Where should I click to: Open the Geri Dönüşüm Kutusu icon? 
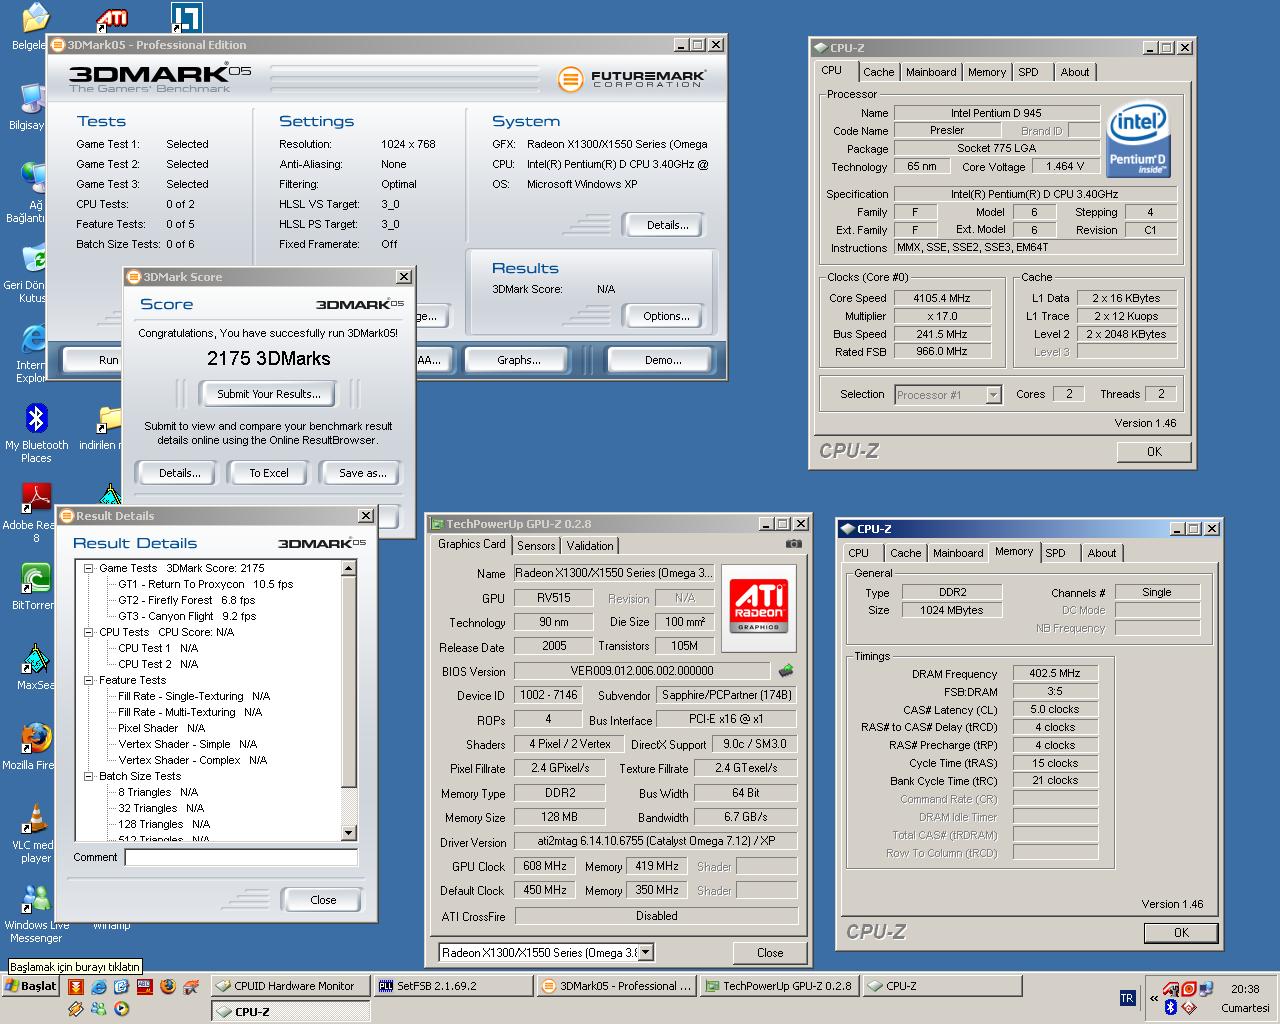coord(33,259)
